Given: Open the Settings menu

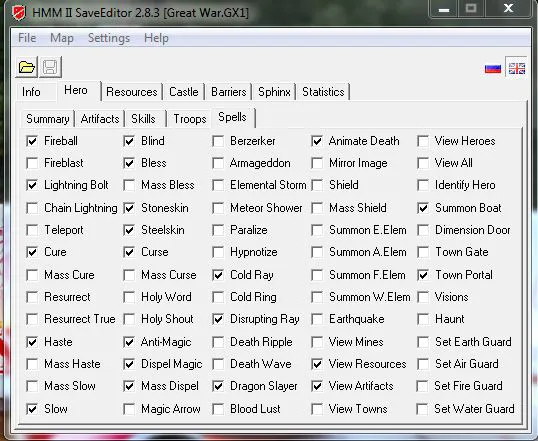Looking at the screenshot, I should click(109, 38).
